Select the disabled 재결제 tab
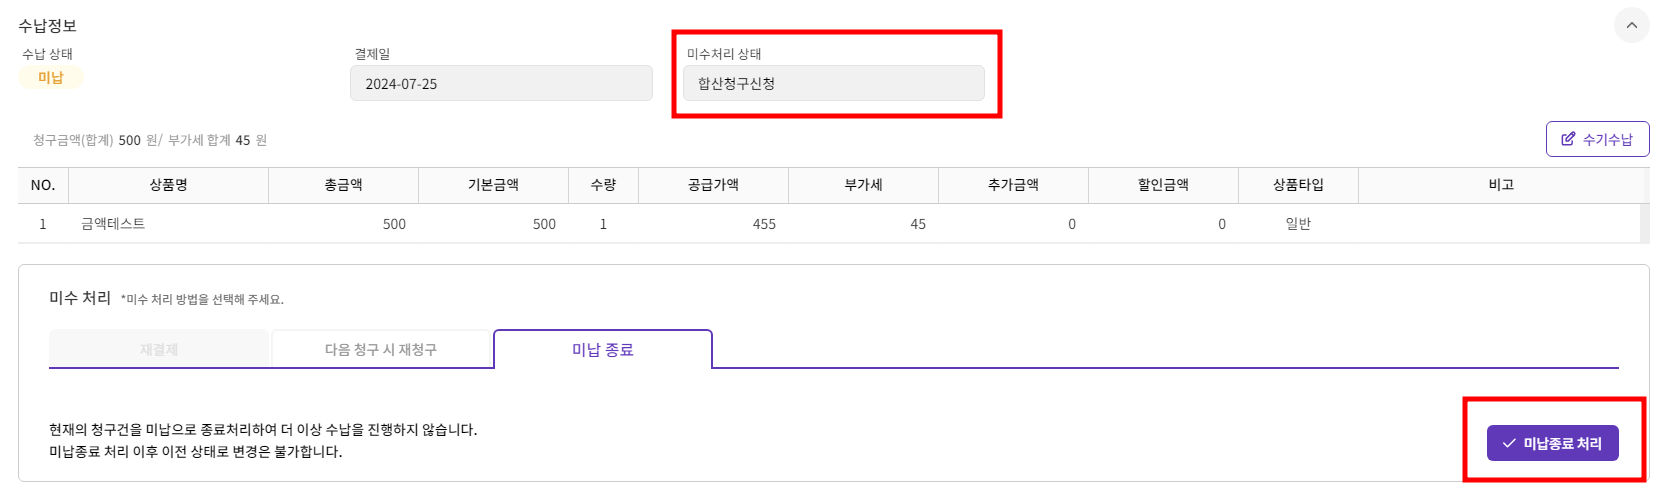The height and width of the screenshot is (498, 1678). pos(159,349)
